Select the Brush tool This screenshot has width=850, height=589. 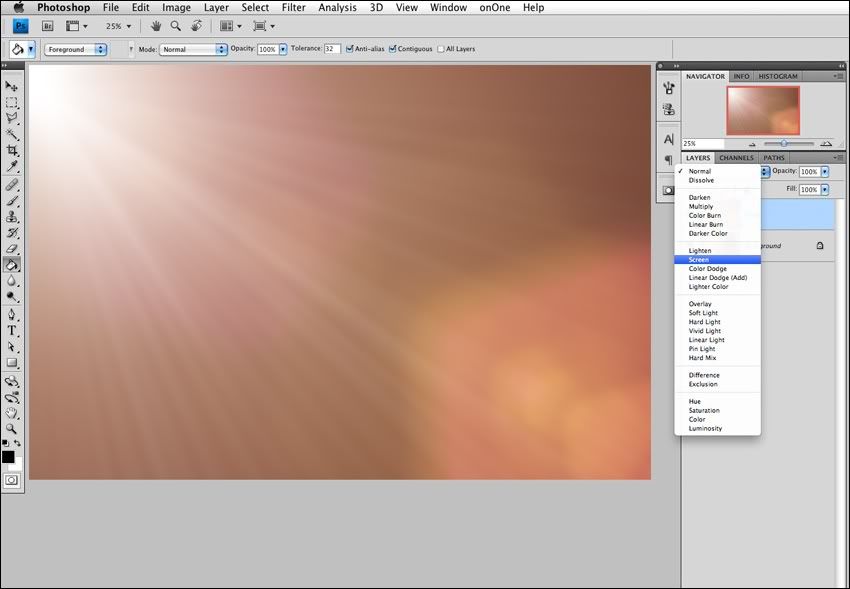pos(11,201)
